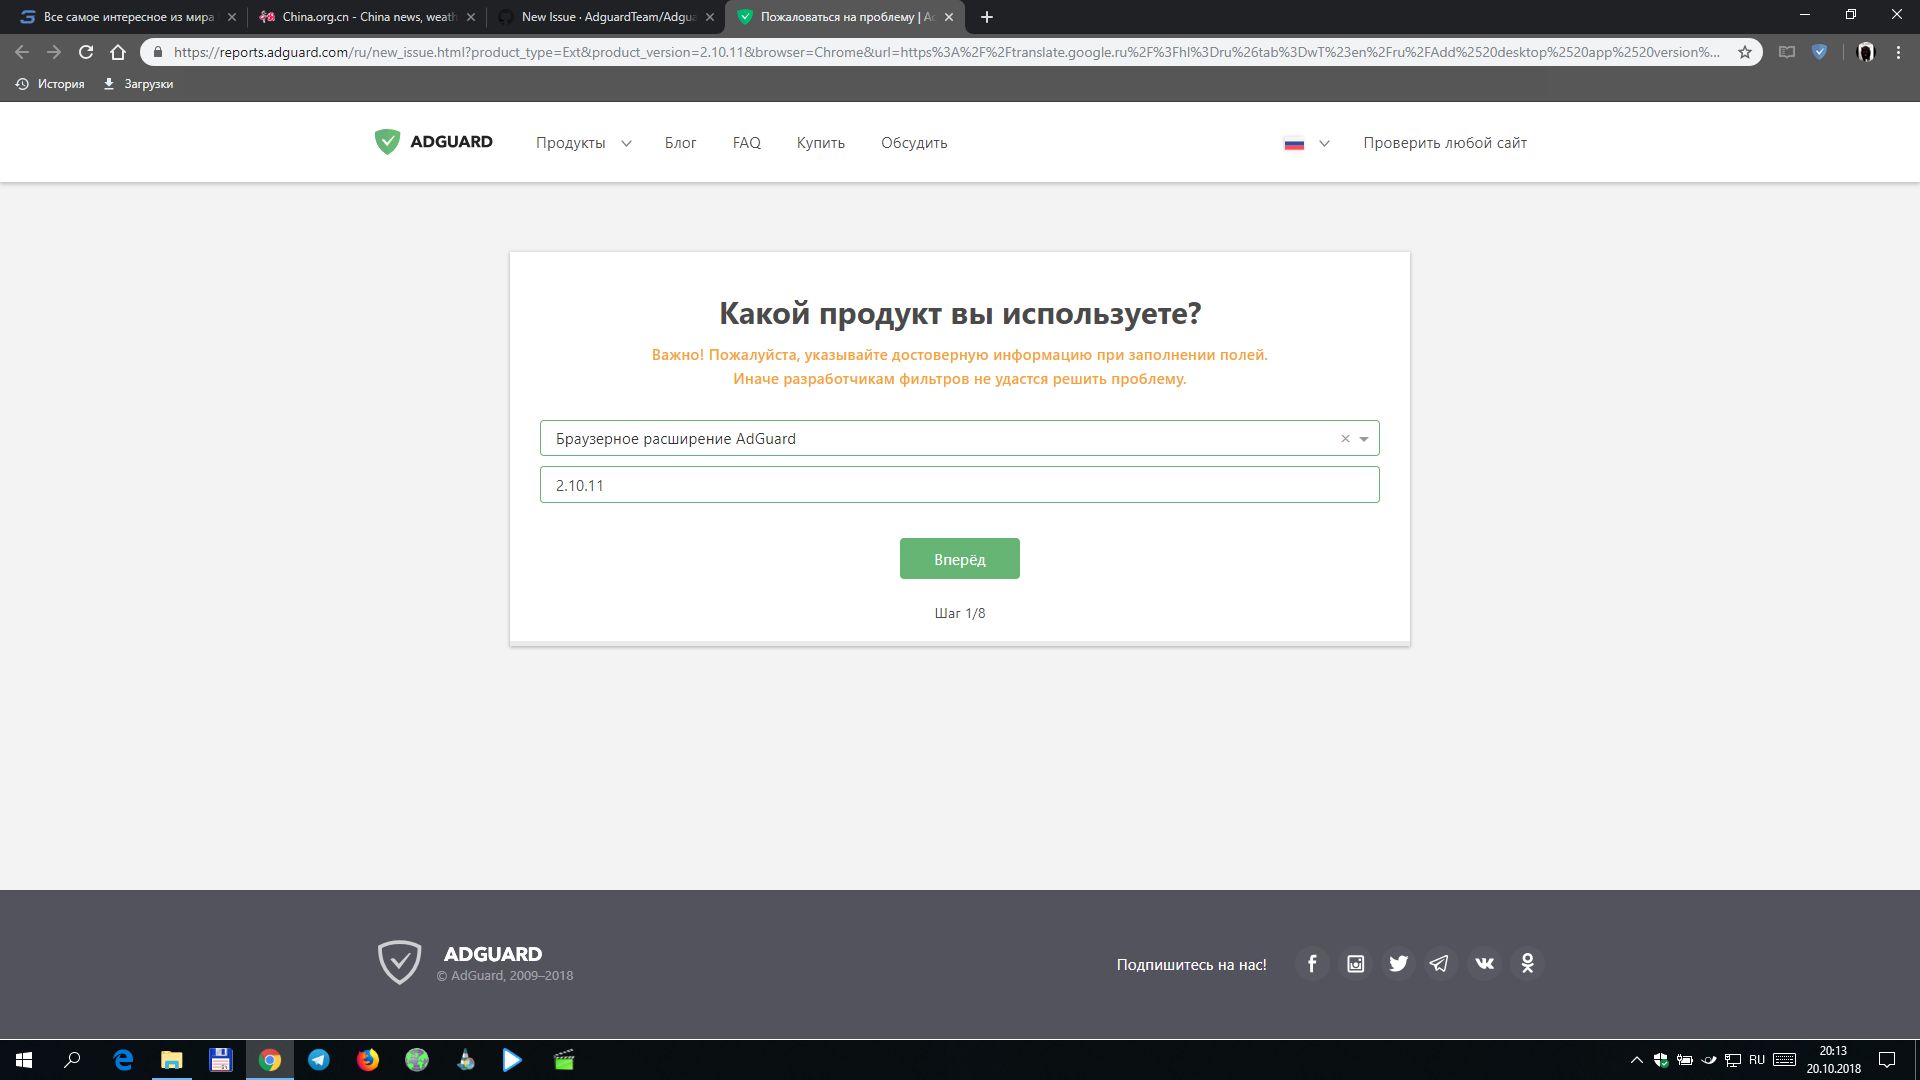
Task: Open Windows Start menu
Action: coord(24,1060)
